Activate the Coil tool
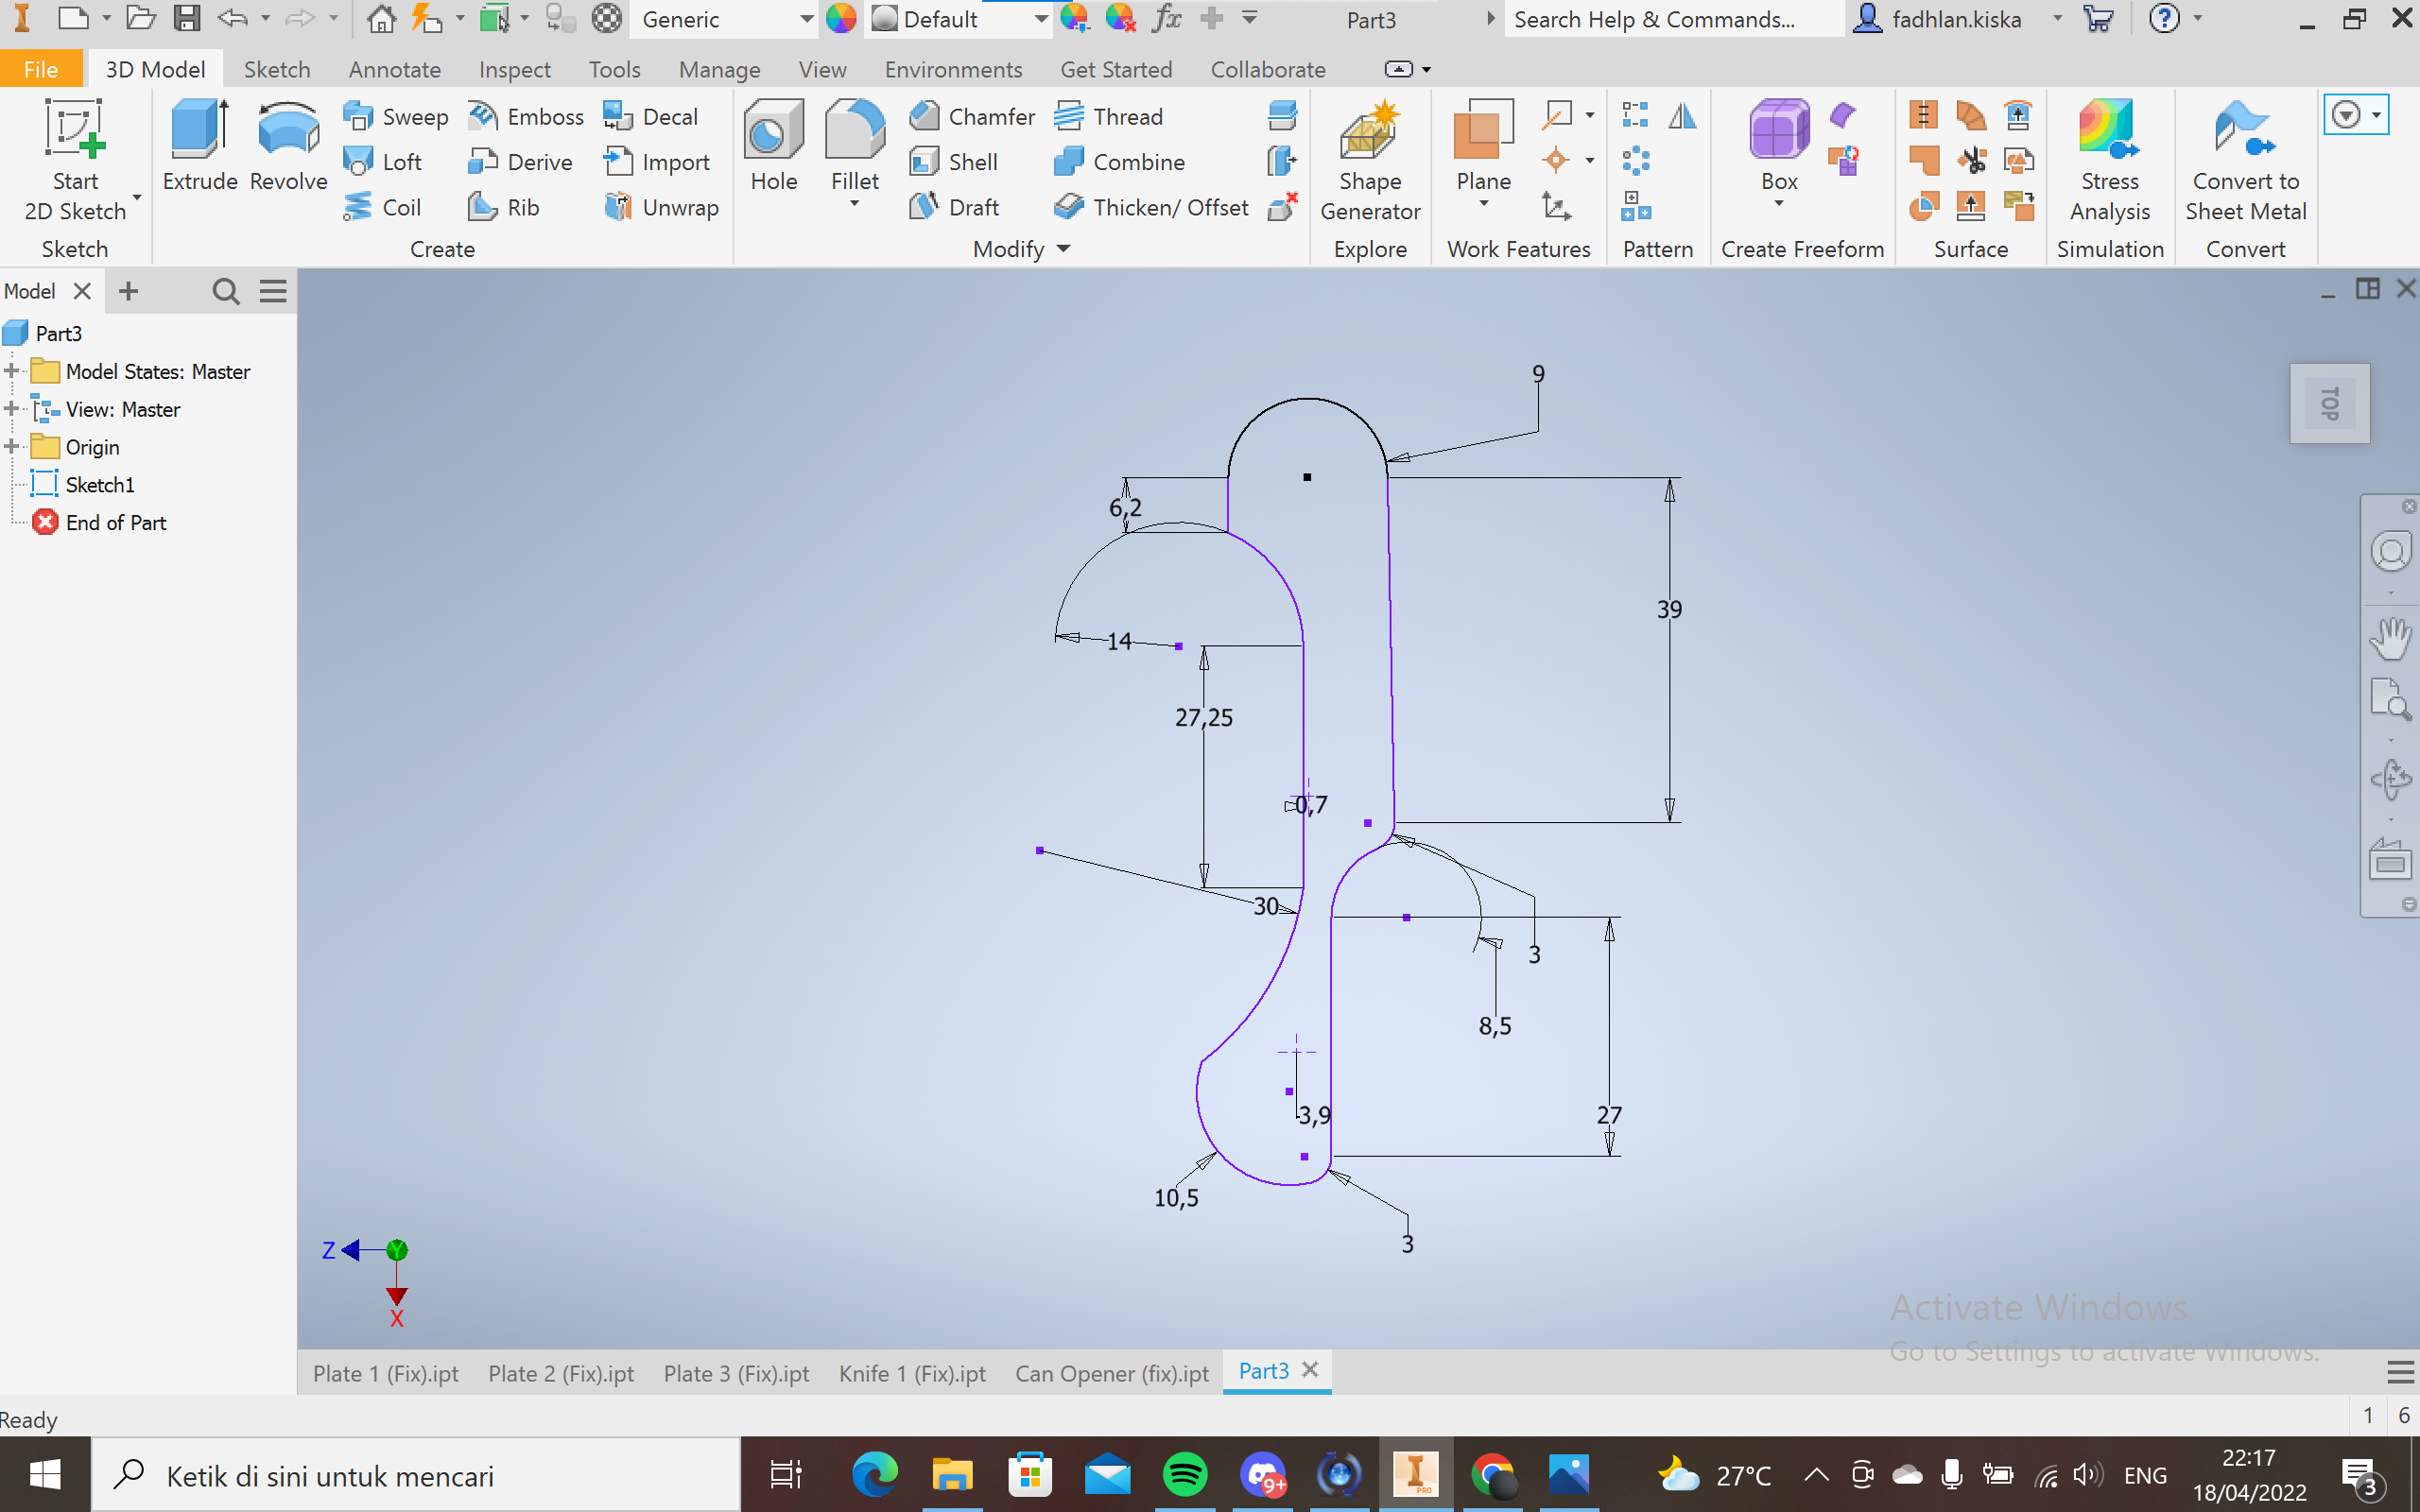Image resolution: width=2420 pixels, height=1512 pixels. point(382,207)
